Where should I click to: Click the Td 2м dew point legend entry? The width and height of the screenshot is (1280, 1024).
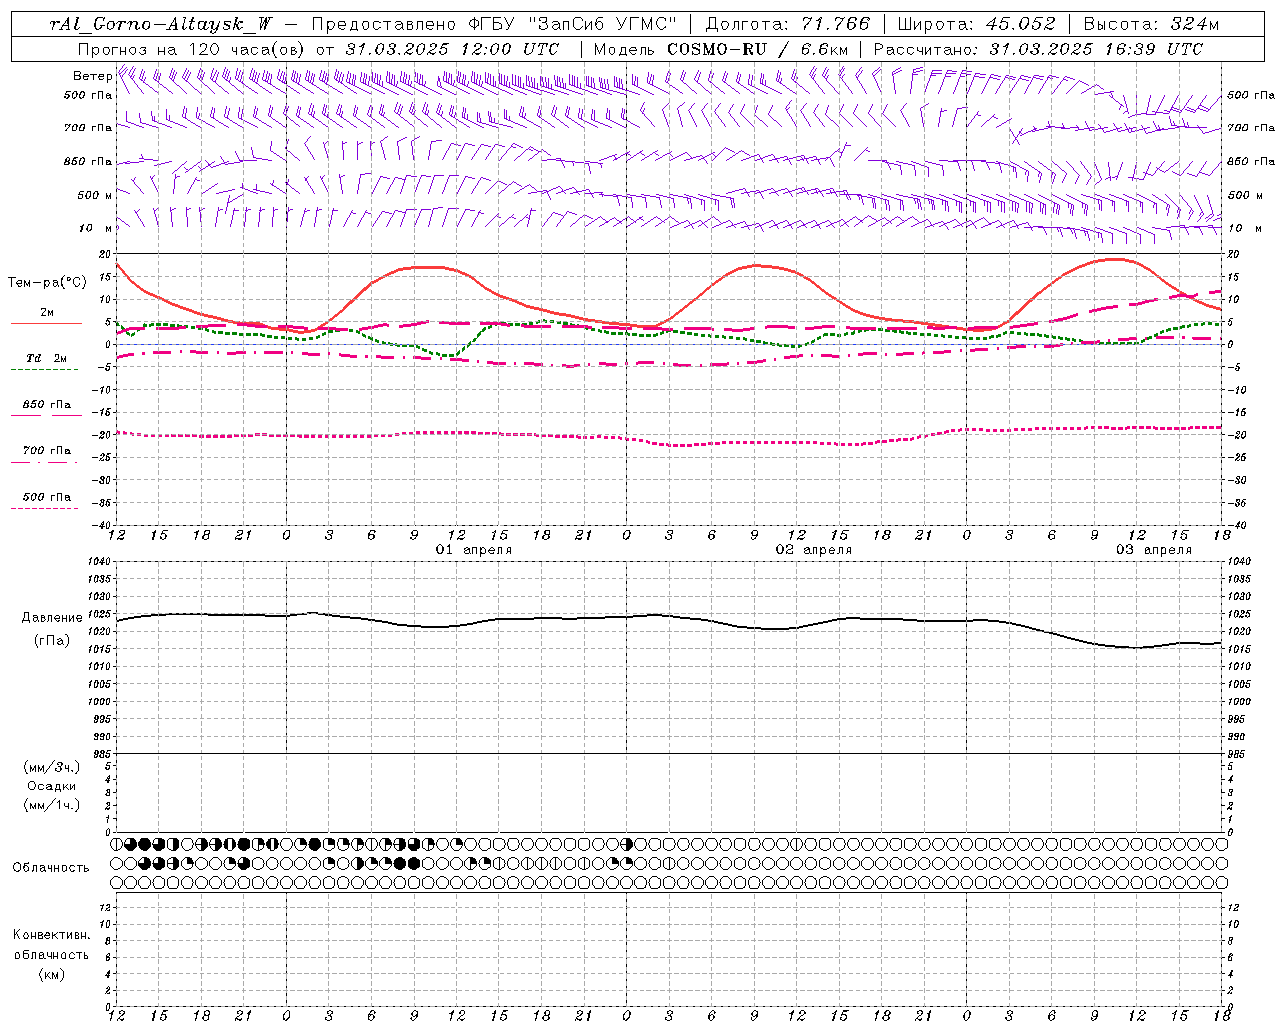[47, 358]
